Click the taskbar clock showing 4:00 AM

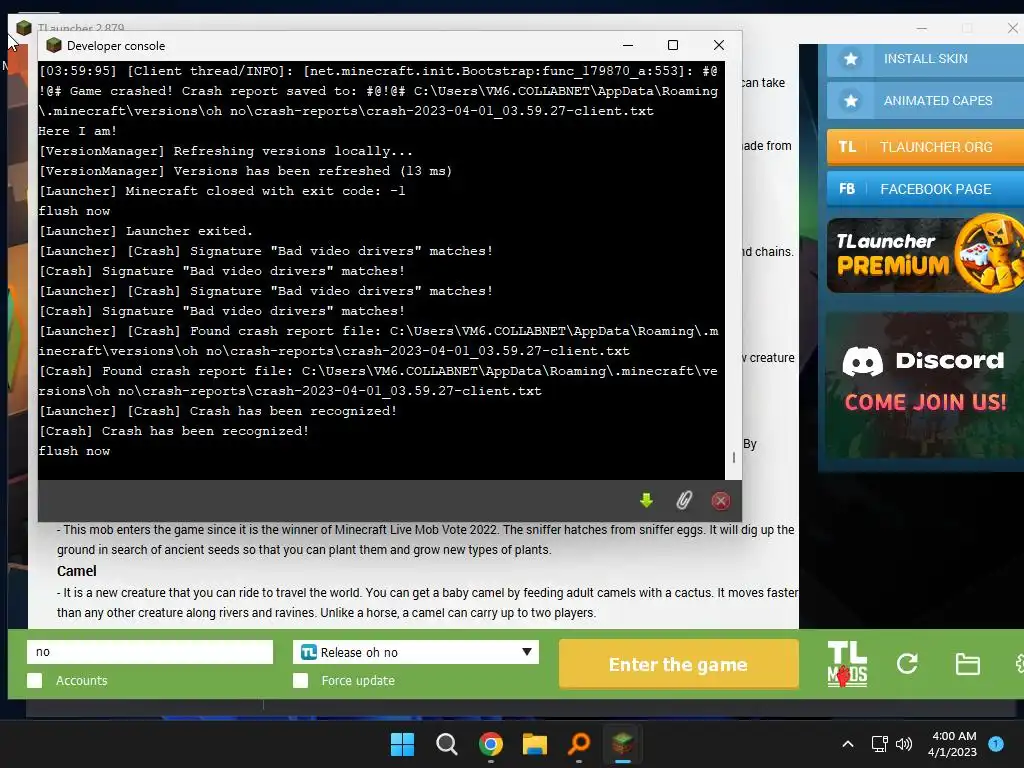[953, 744]
